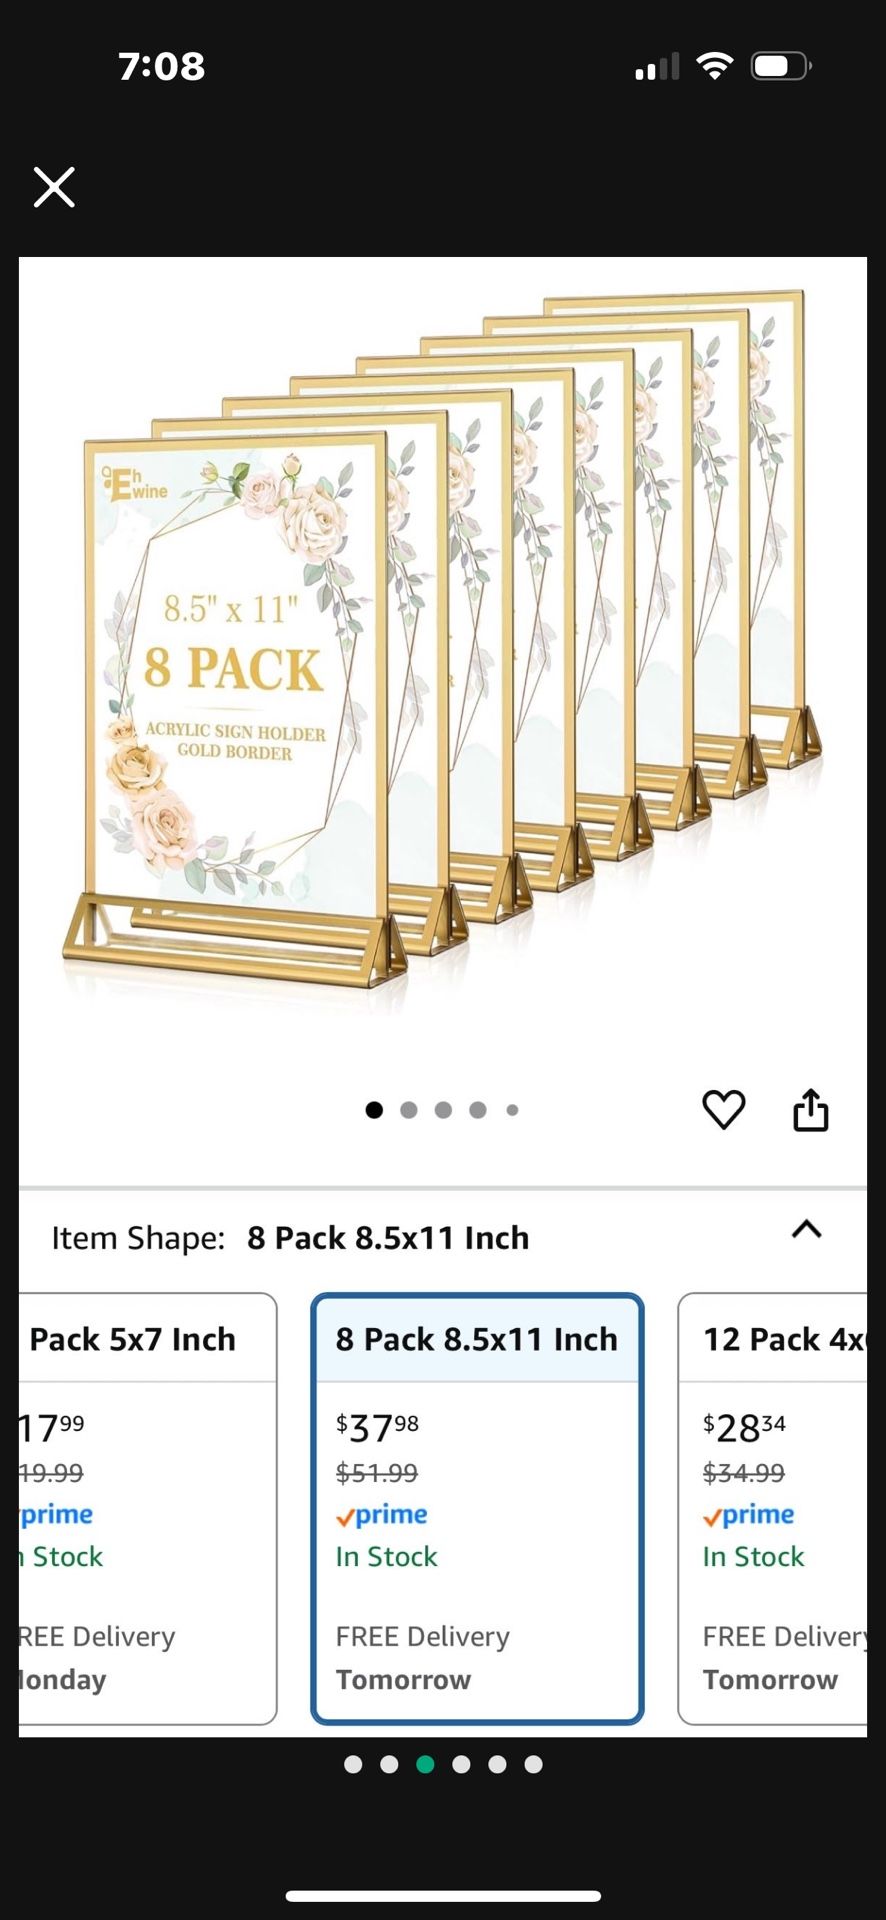
Task: Tap the last bottom pagination dot
Action: point(533,1764)
